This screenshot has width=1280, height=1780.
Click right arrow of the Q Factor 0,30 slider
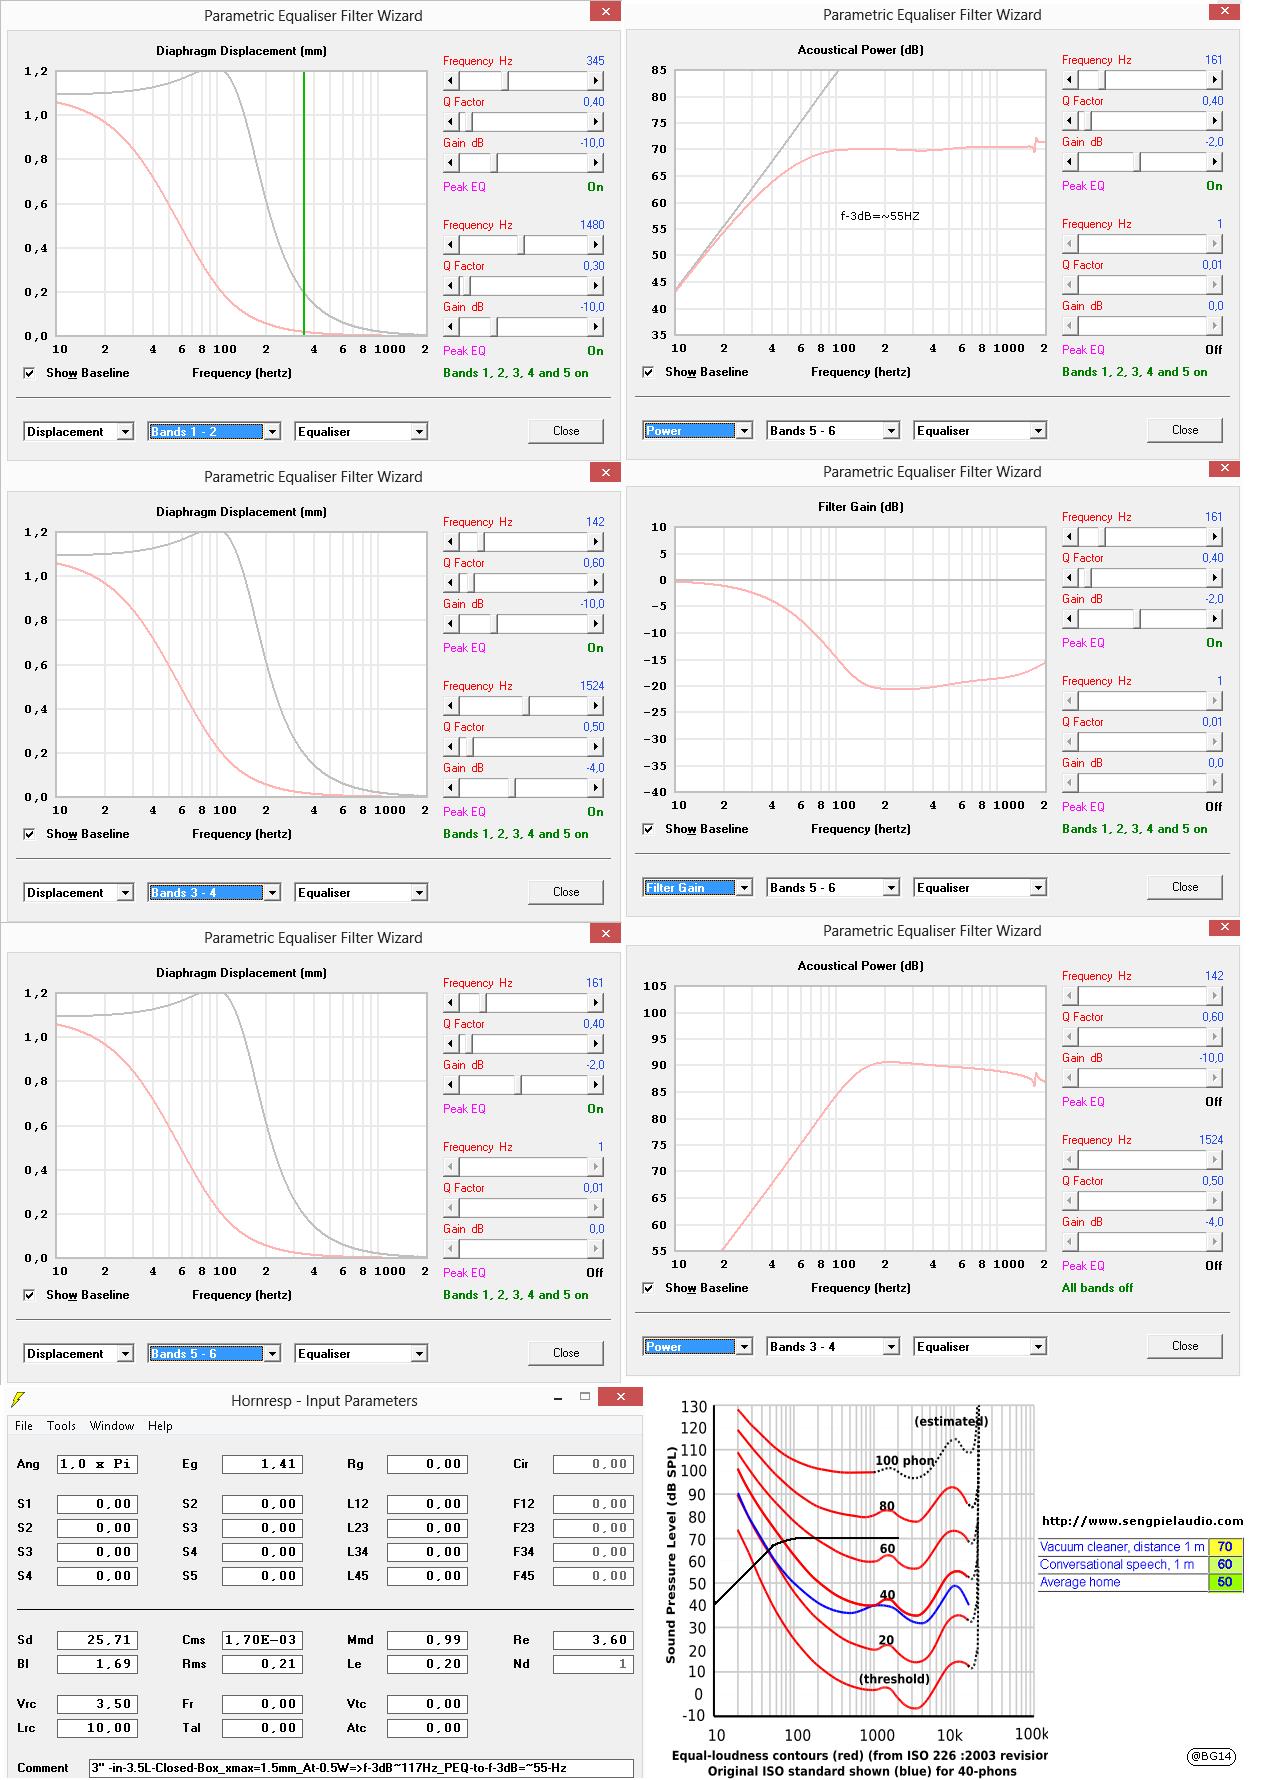(x=596, y=286)
